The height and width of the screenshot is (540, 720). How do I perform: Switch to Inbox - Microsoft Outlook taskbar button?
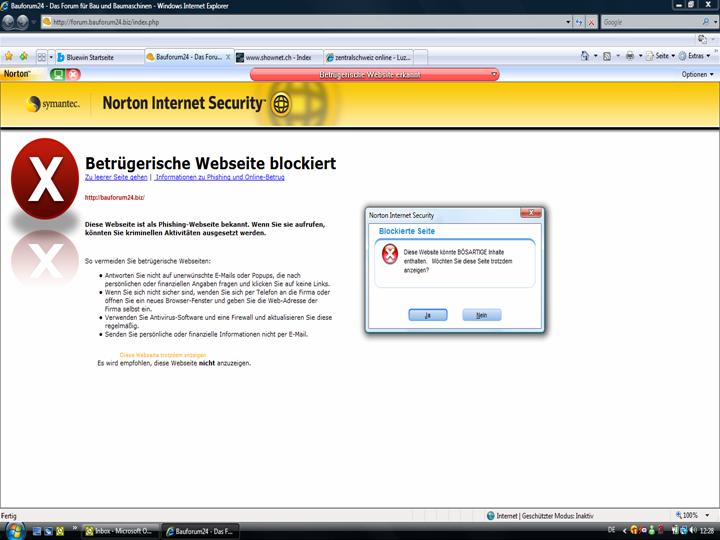pos(120,531)
